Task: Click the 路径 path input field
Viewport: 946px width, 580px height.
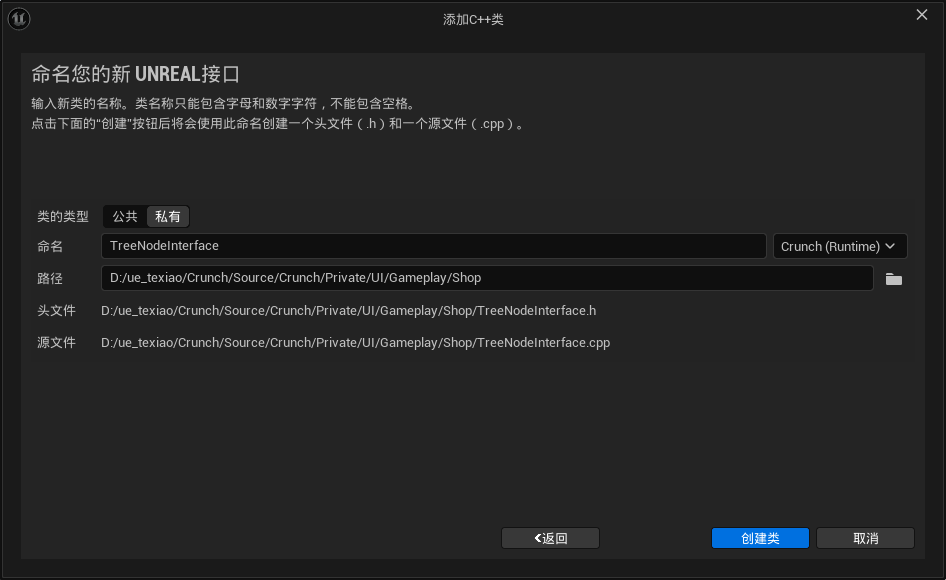Action: 487,278
